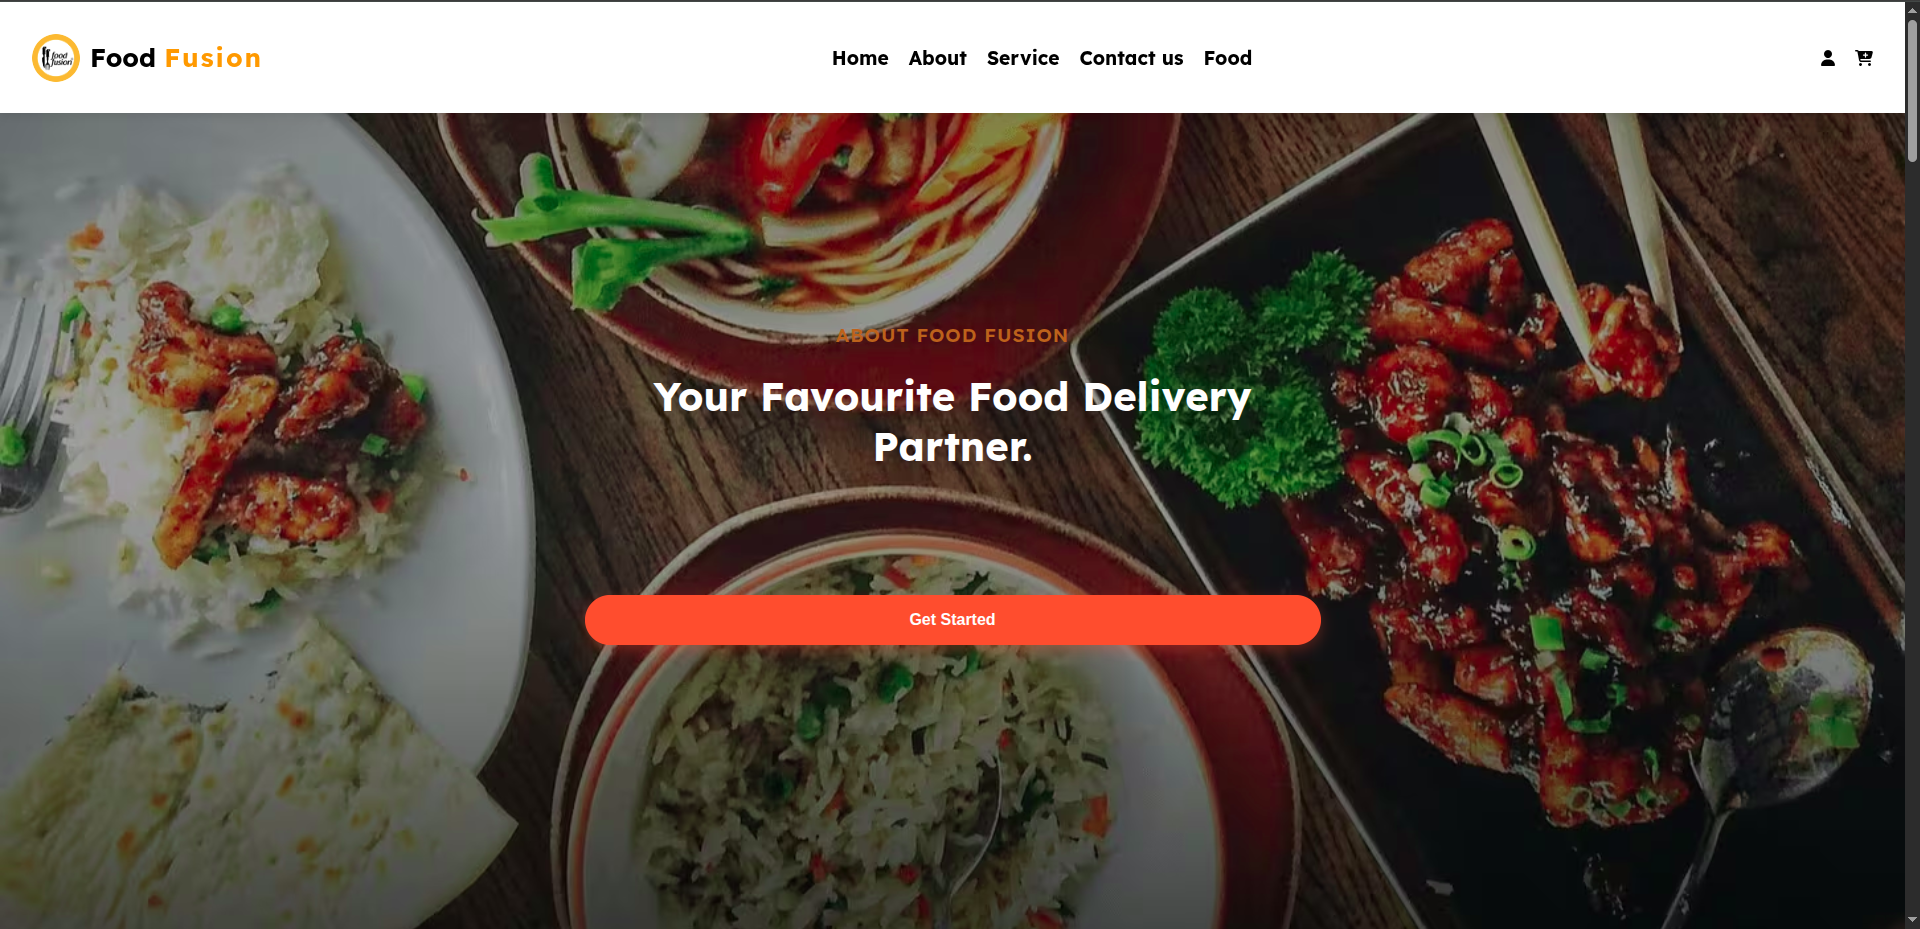Go to the Home menu item
The height and width of the screenshot is (929, 1920).
(860, 58)
